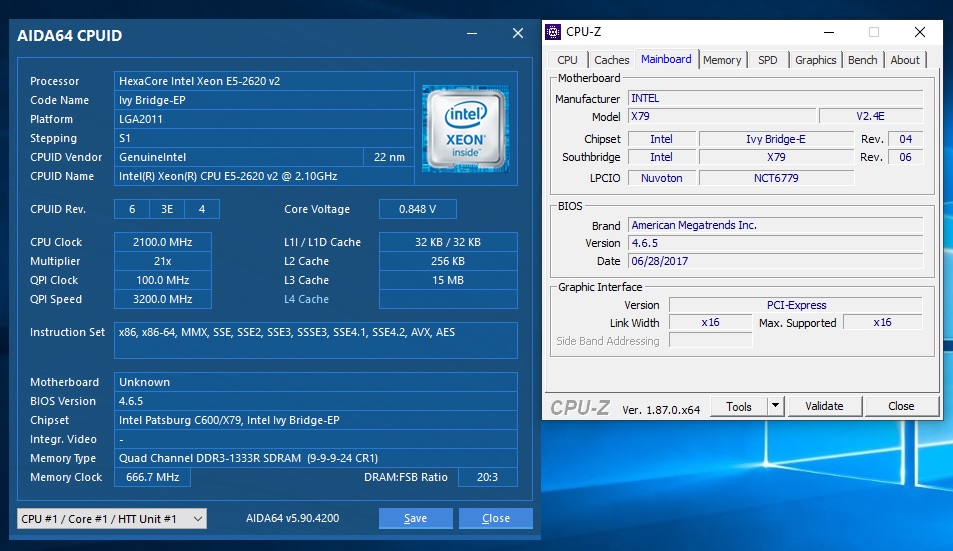Click the Model field X79 in CPU-Z
The image size is (953, 551).
[x=721, y=116]
